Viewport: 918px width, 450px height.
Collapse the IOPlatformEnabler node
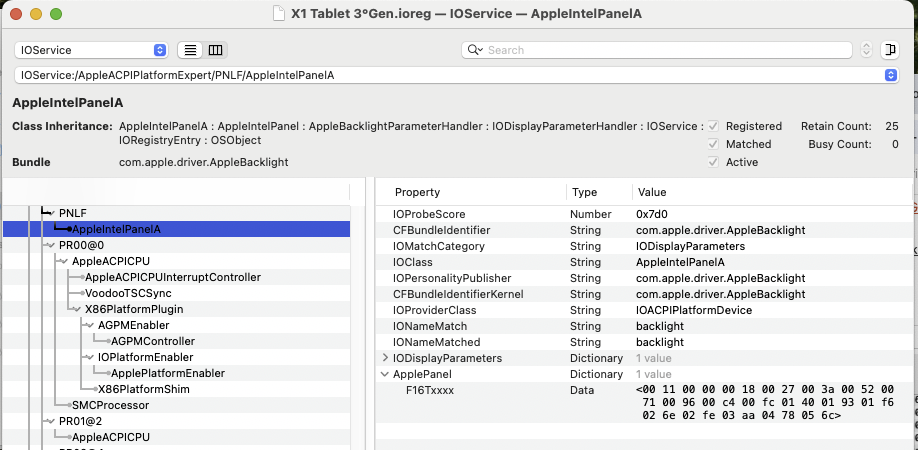pyautogui.click(x=90, y=358)
